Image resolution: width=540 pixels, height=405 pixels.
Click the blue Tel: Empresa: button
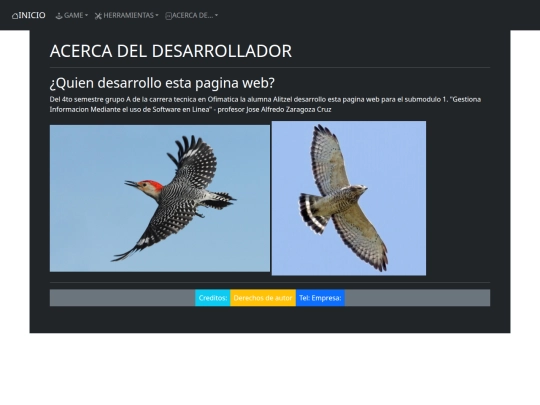320,298
